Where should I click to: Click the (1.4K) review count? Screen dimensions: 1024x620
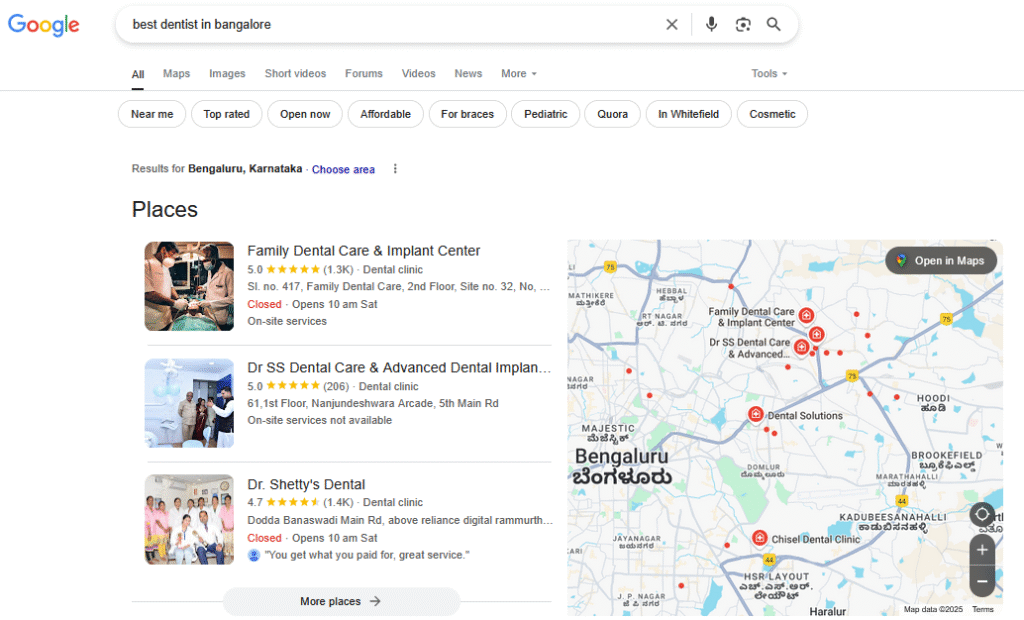338,502
